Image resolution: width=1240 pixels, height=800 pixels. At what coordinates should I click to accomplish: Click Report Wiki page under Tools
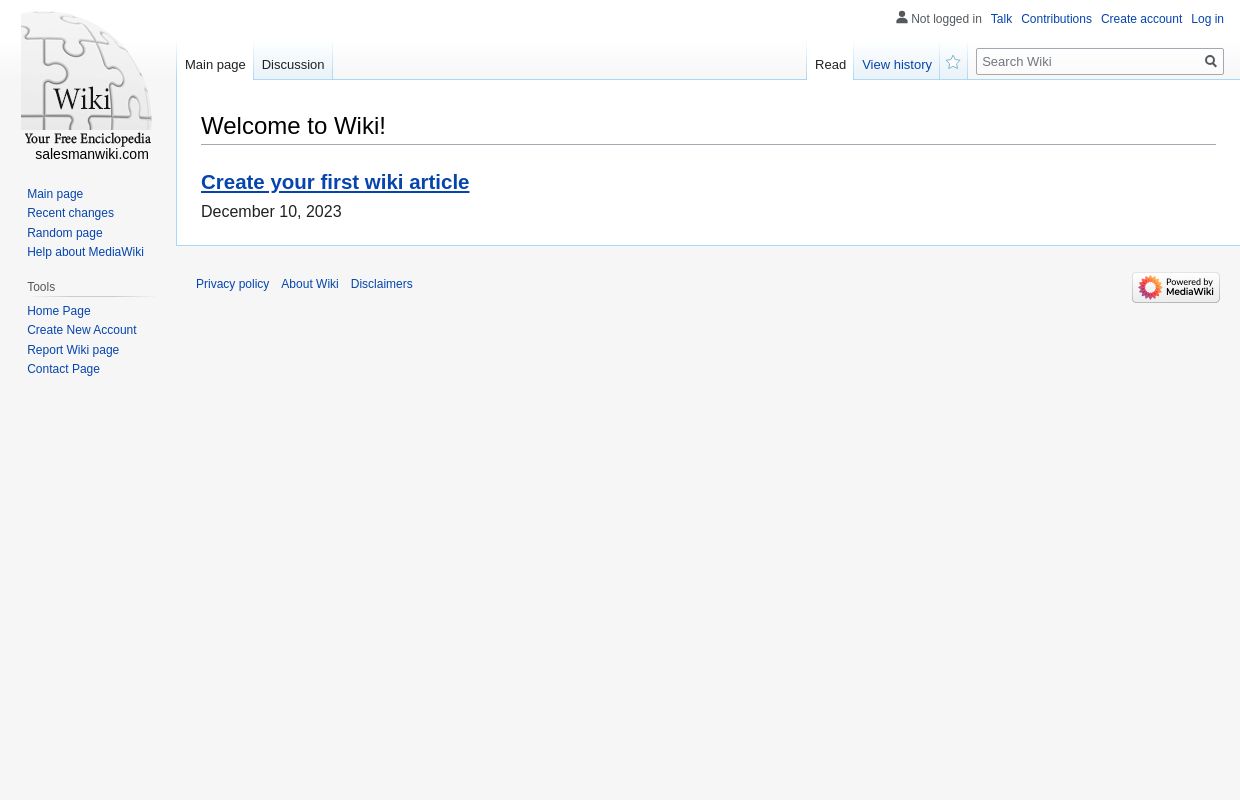coord(73,349)
